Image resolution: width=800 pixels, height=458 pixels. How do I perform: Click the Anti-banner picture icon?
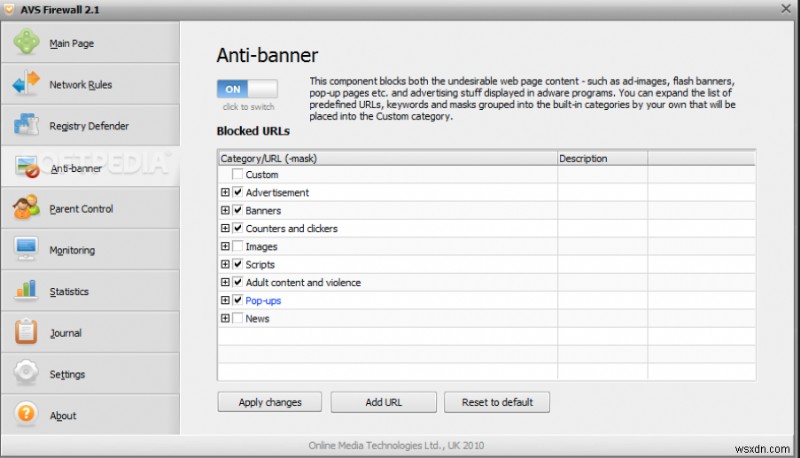(27, 167)
